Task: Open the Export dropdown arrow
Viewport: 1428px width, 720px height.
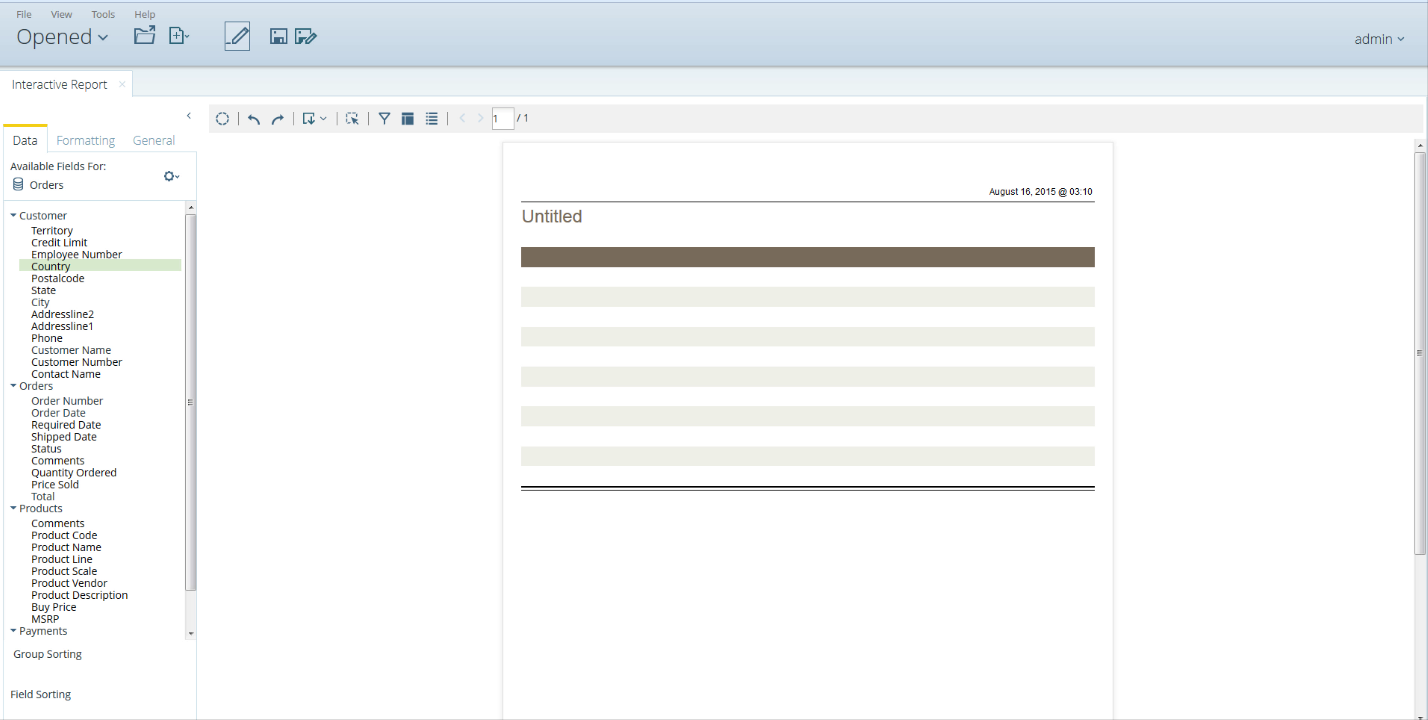Action: pyautogui.click(x=323, y=119)
